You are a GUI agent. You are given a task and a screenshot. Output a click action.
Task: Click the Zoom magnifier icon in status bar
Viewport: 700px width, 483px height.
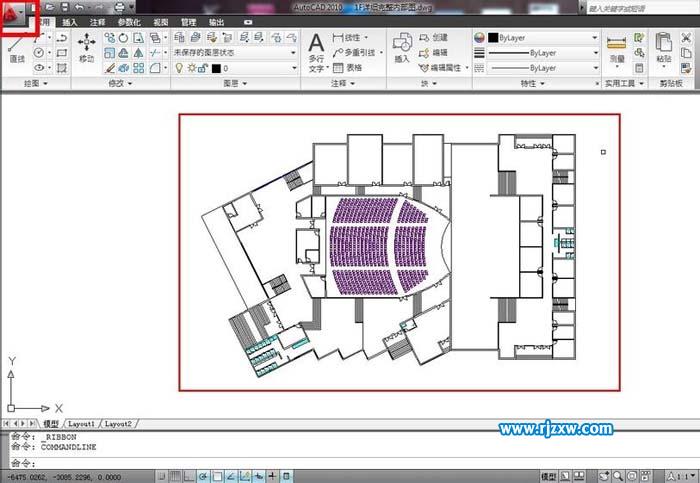click(x=618, y=476)
